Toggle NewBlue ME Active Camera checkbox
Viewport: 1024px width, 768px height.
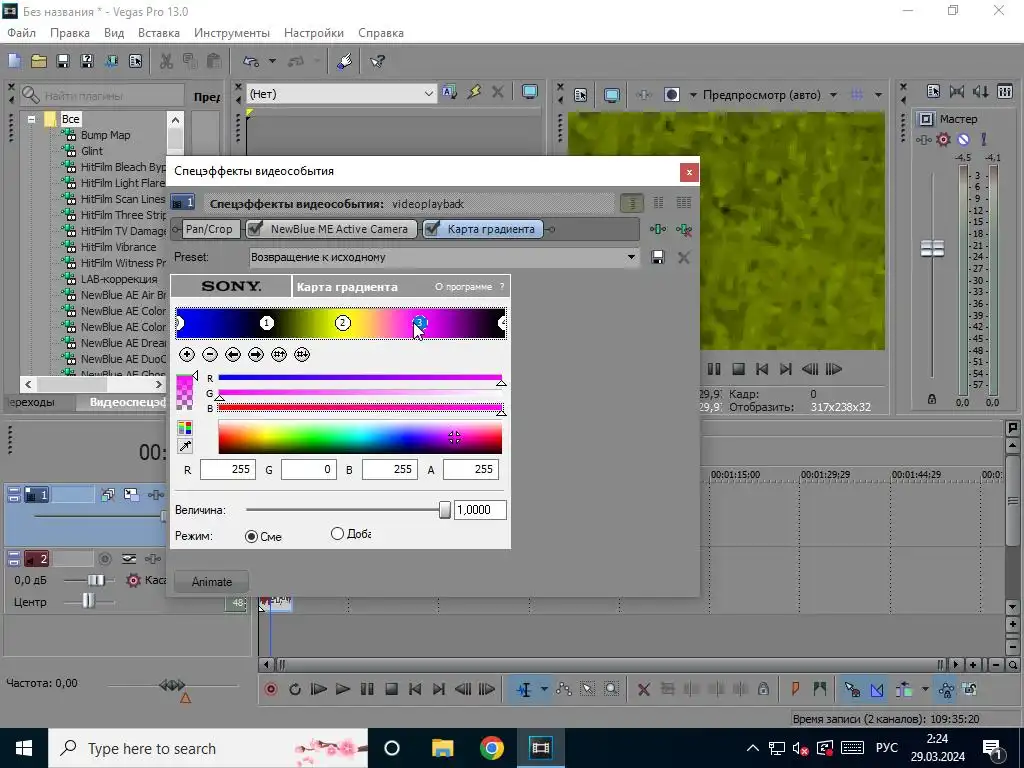coord(255,228)
